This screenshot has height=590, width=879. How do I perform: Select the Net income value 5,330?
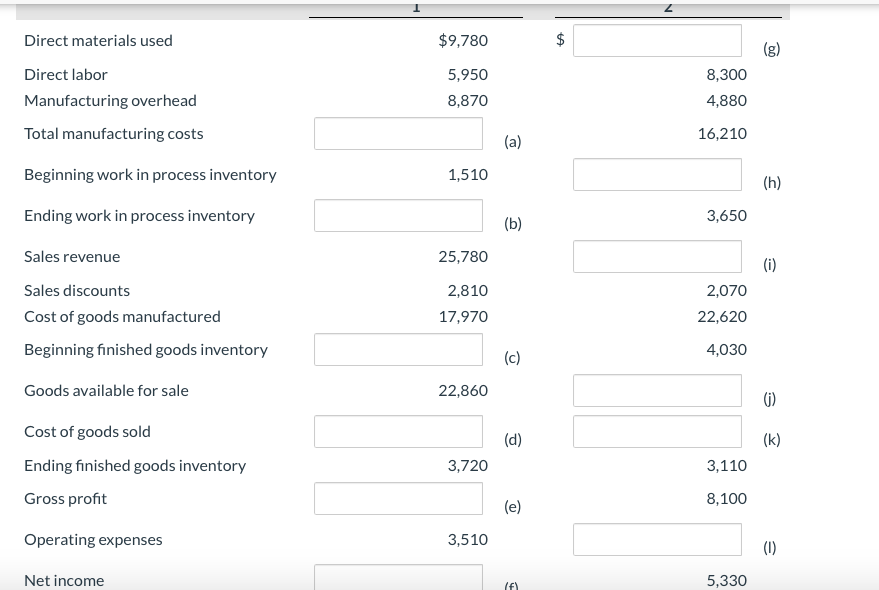click(x=726, y=580)
